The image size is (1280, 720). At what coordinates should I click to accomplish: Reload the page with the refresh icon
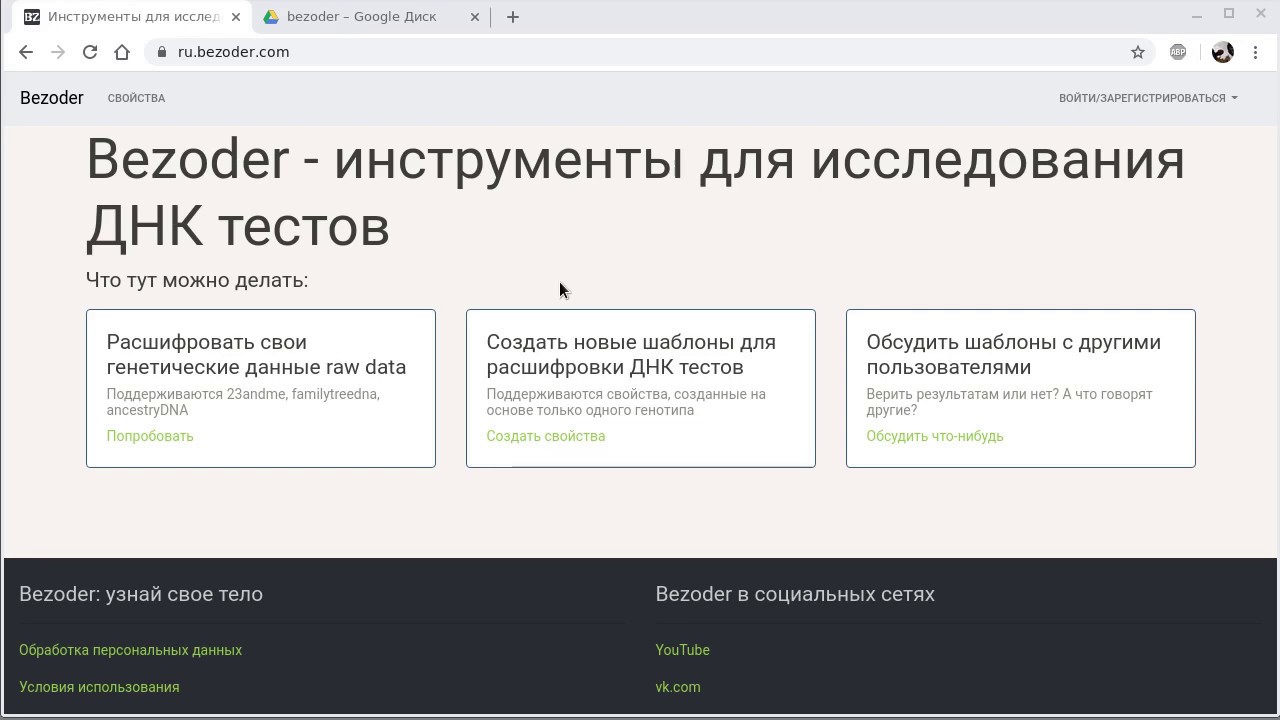point(90,52)
